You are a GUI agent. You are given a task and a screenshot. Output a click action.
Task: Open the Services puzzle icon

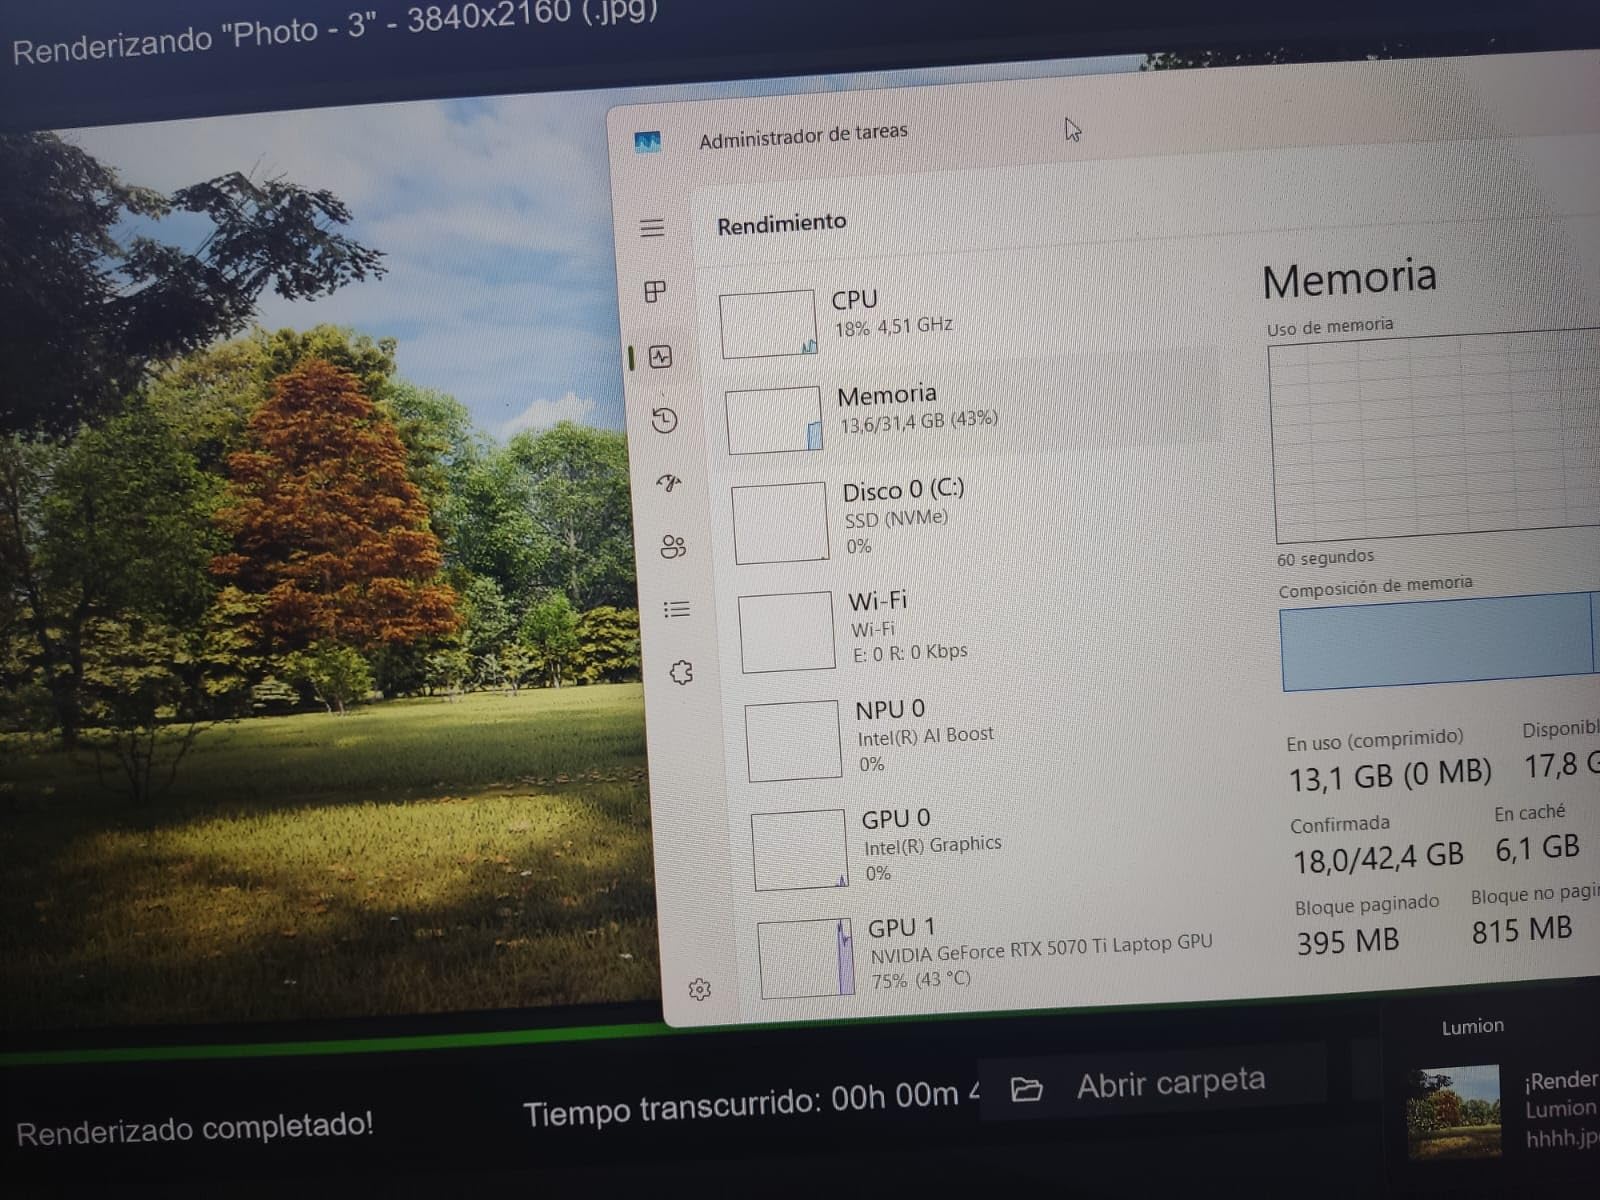click(x=682, y=673)
